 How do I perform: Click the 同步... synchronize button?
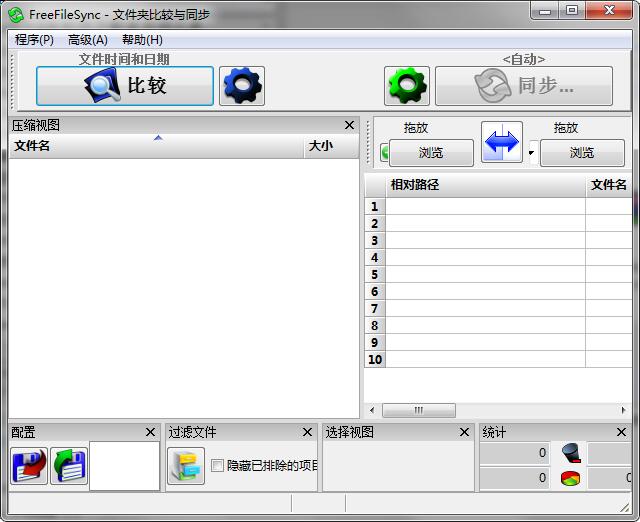[x=524, y=86]
